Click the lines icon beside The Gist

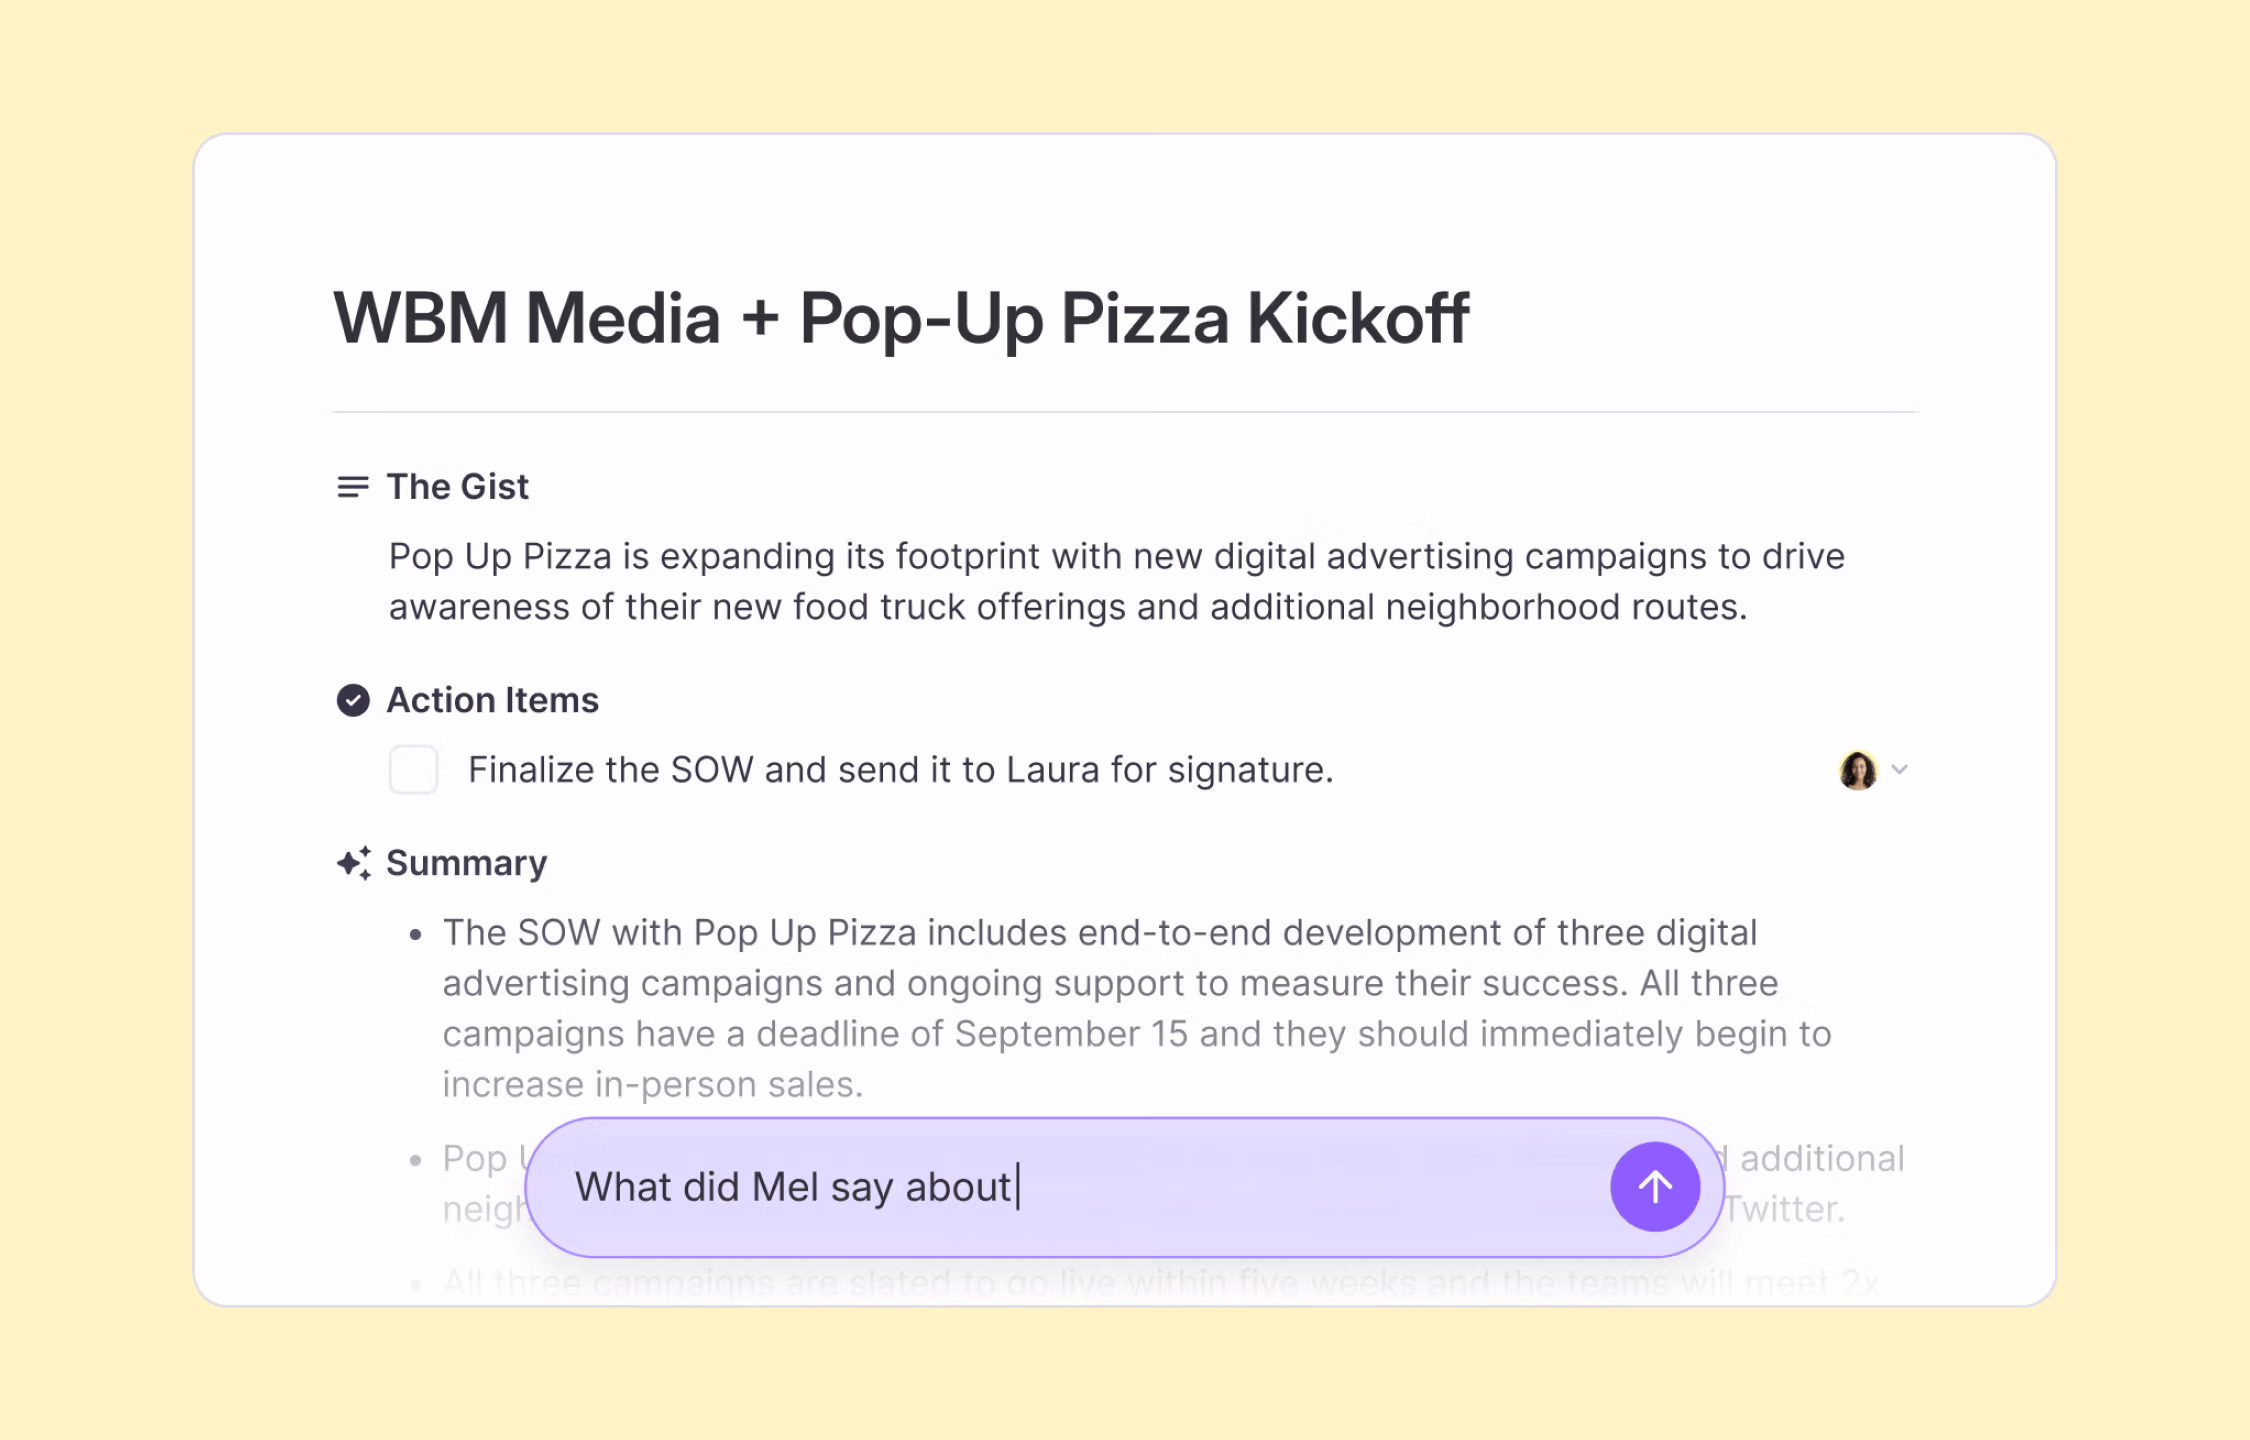(352, 487)
